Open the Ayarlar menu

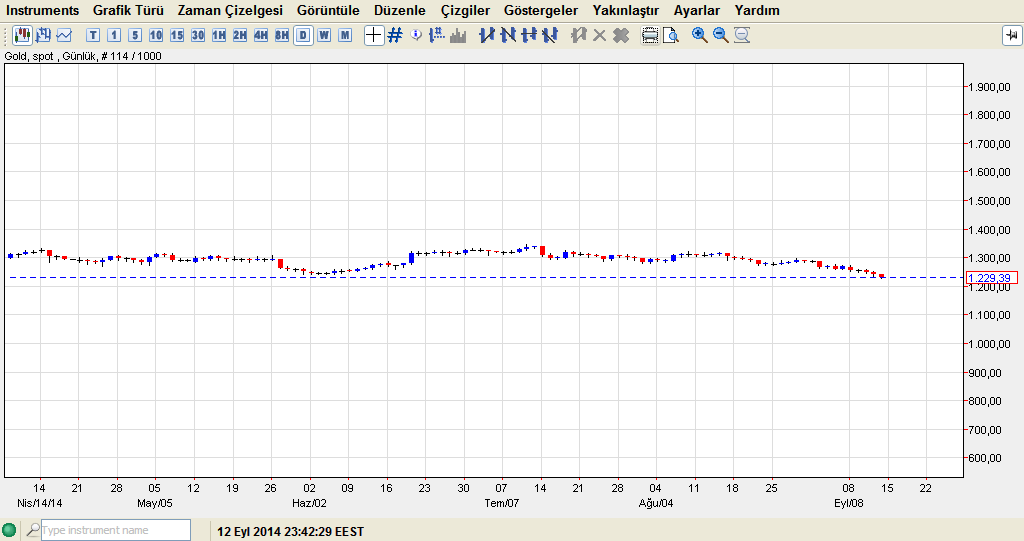[x=697, y=10]
